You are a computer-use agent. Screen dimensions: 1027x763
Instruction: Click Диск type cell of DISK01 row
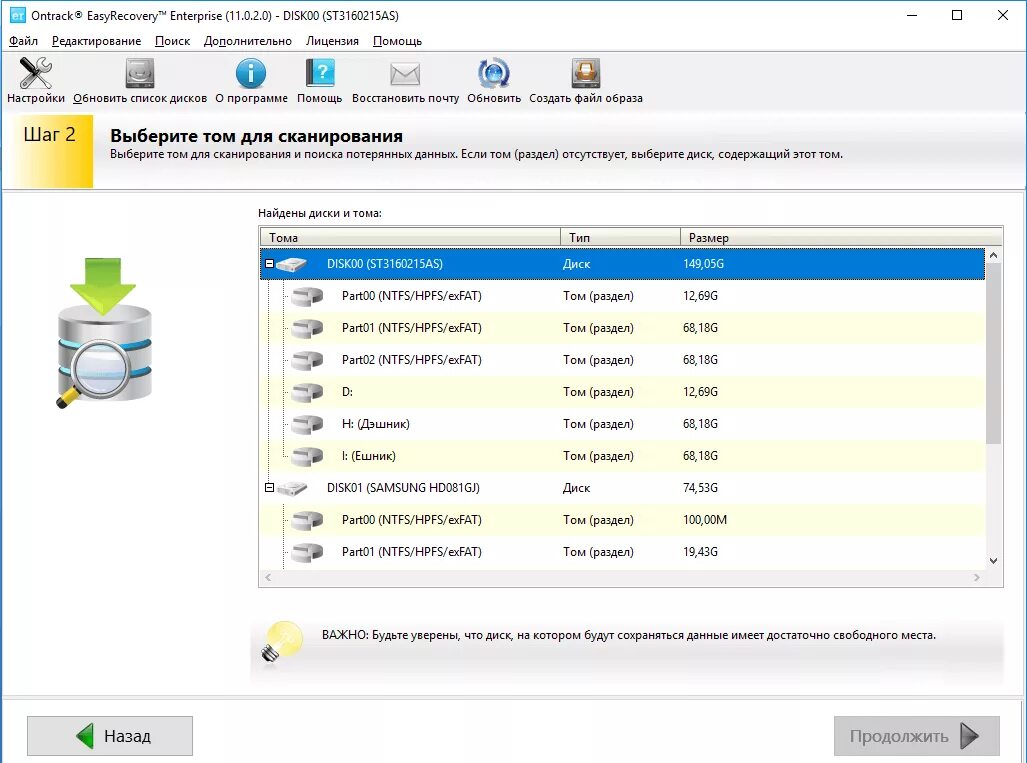tap(576, 488)
